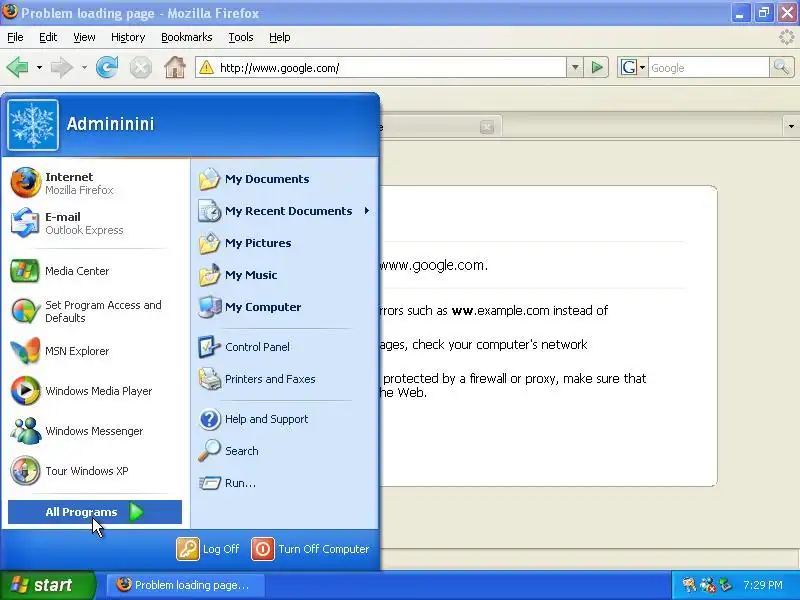Open Windows Messenger
Screen dimensions: 800x600
(95, 431)
